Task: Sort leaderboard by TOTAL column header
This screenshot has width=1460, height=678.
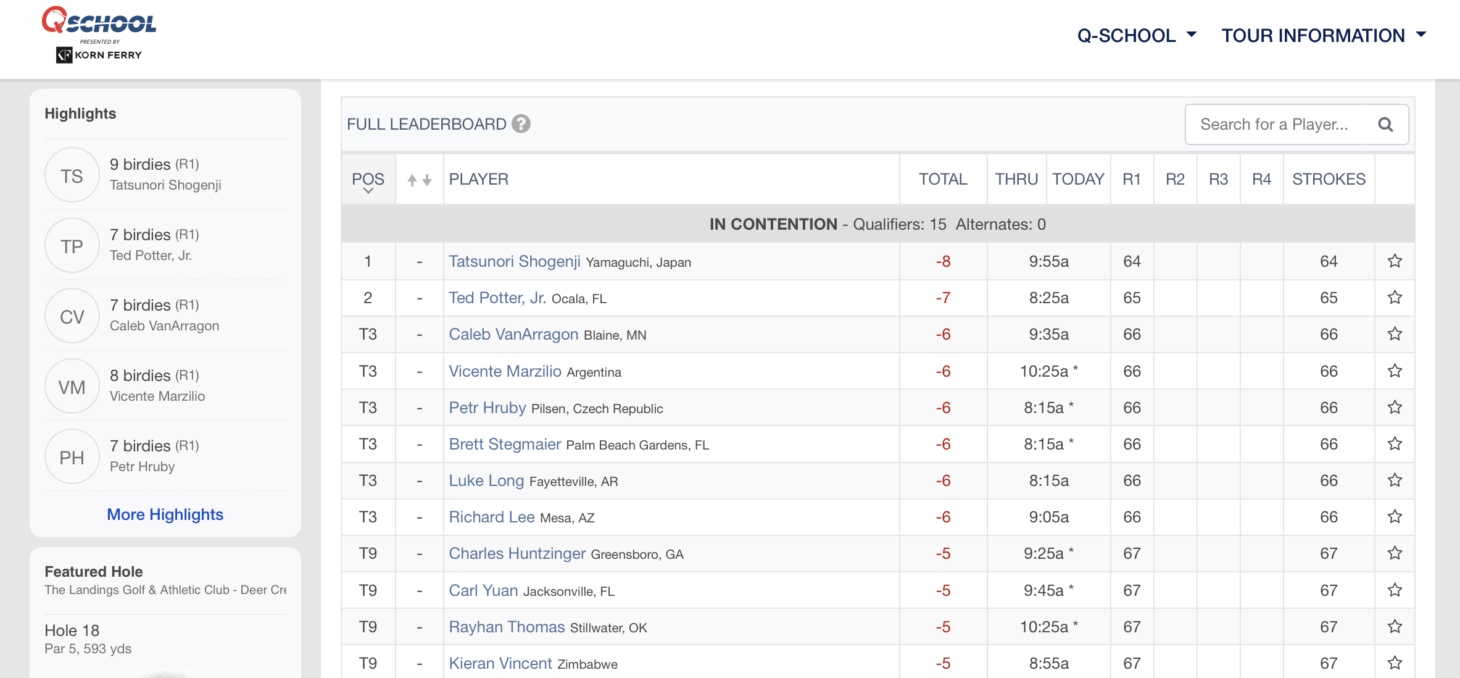Action: (x=942, y=179)
